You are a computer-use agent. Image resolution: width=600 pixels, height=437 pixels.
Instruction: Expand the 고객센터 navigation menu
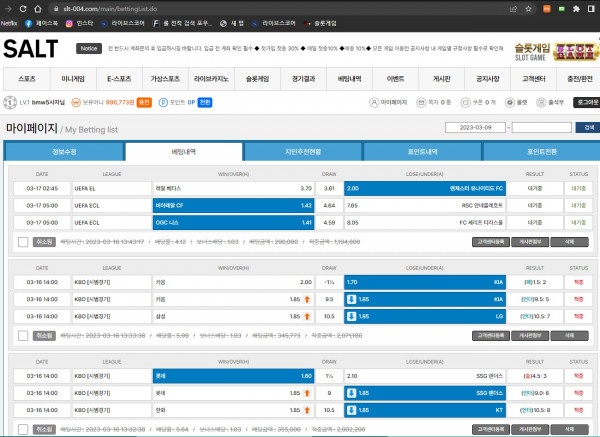pos(531,78)
